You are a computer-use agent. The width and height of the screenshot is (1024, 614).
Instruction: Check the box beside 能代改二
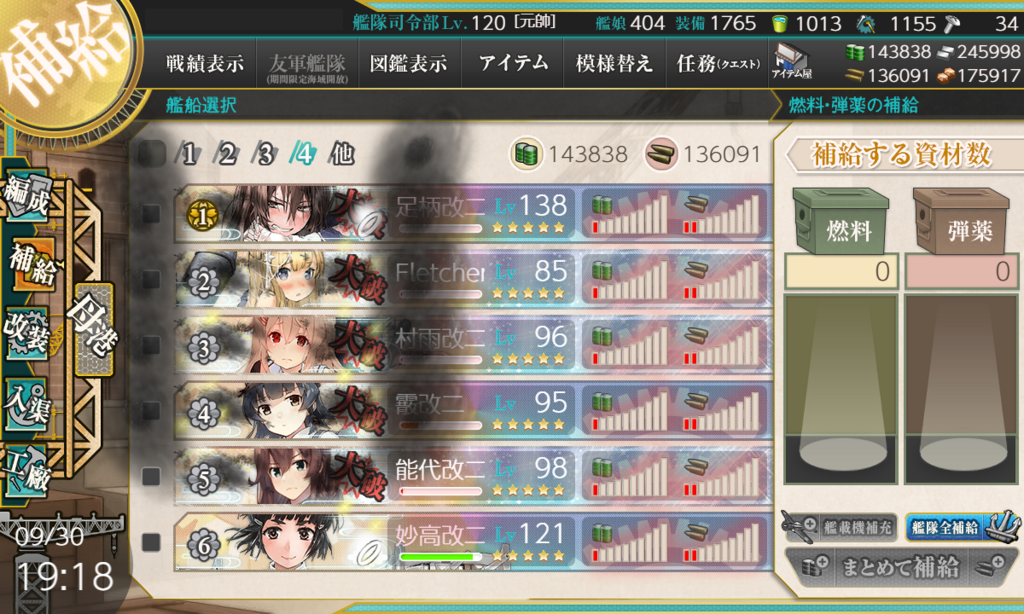[151, 476]
